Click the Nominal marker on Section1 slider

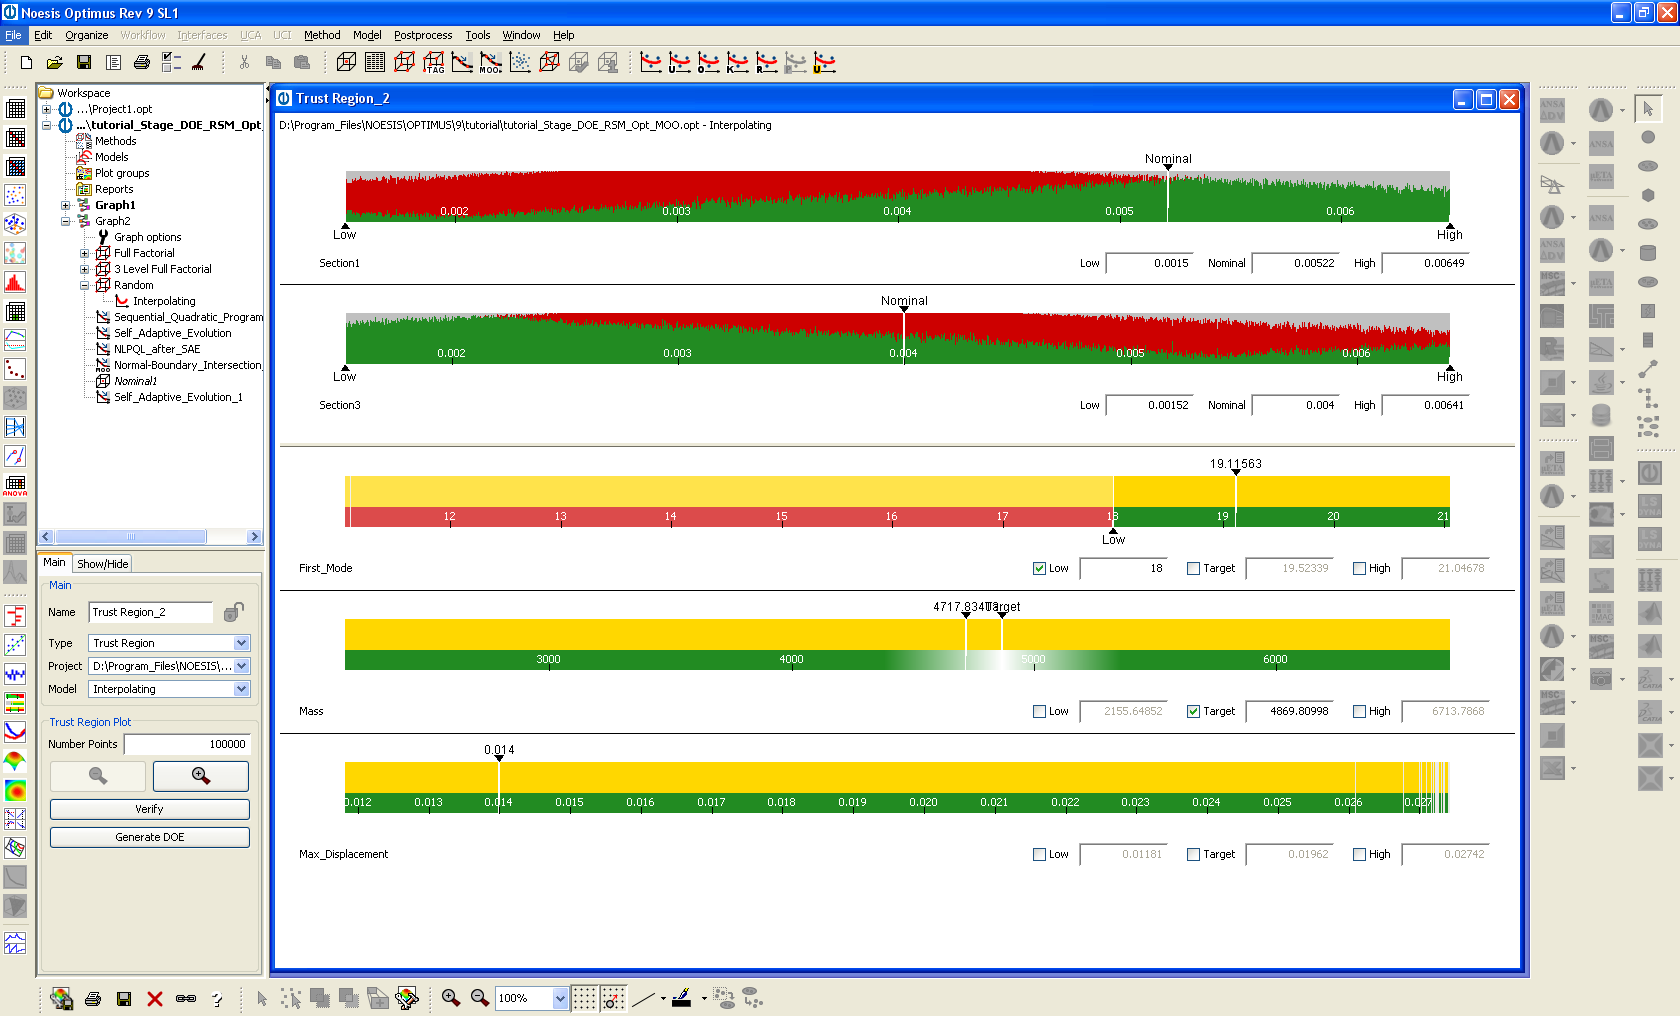coord(1167,177)
